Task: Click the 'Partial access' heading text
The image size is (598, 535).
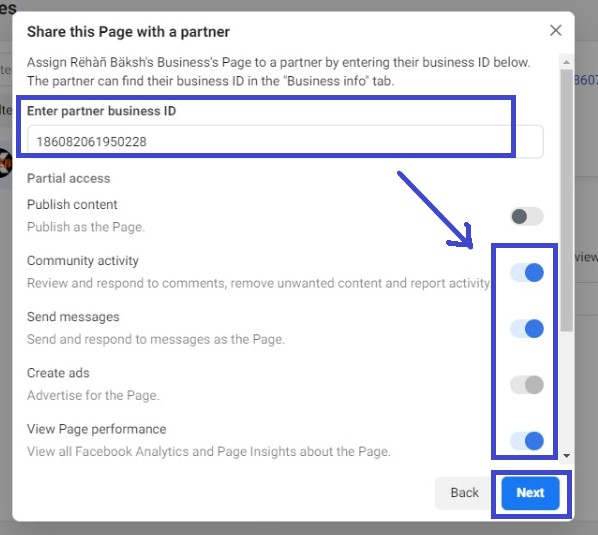Action: pos(69,178)
